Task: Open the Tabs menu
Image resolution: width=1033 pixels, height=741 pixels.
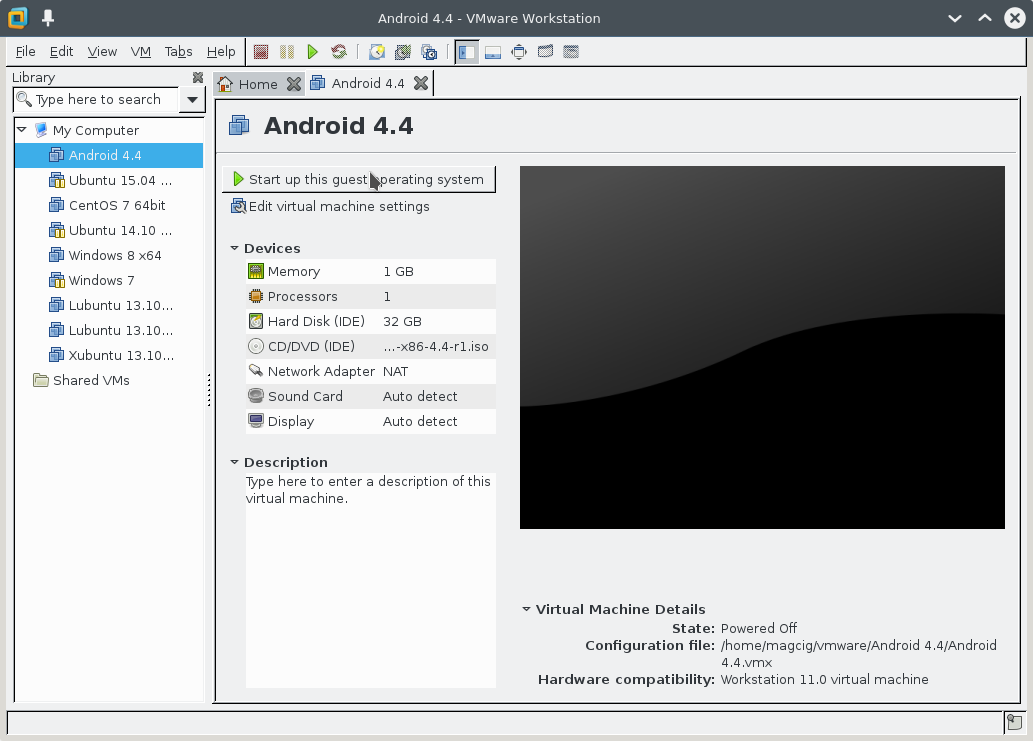Action: click(x=179, y=51)
